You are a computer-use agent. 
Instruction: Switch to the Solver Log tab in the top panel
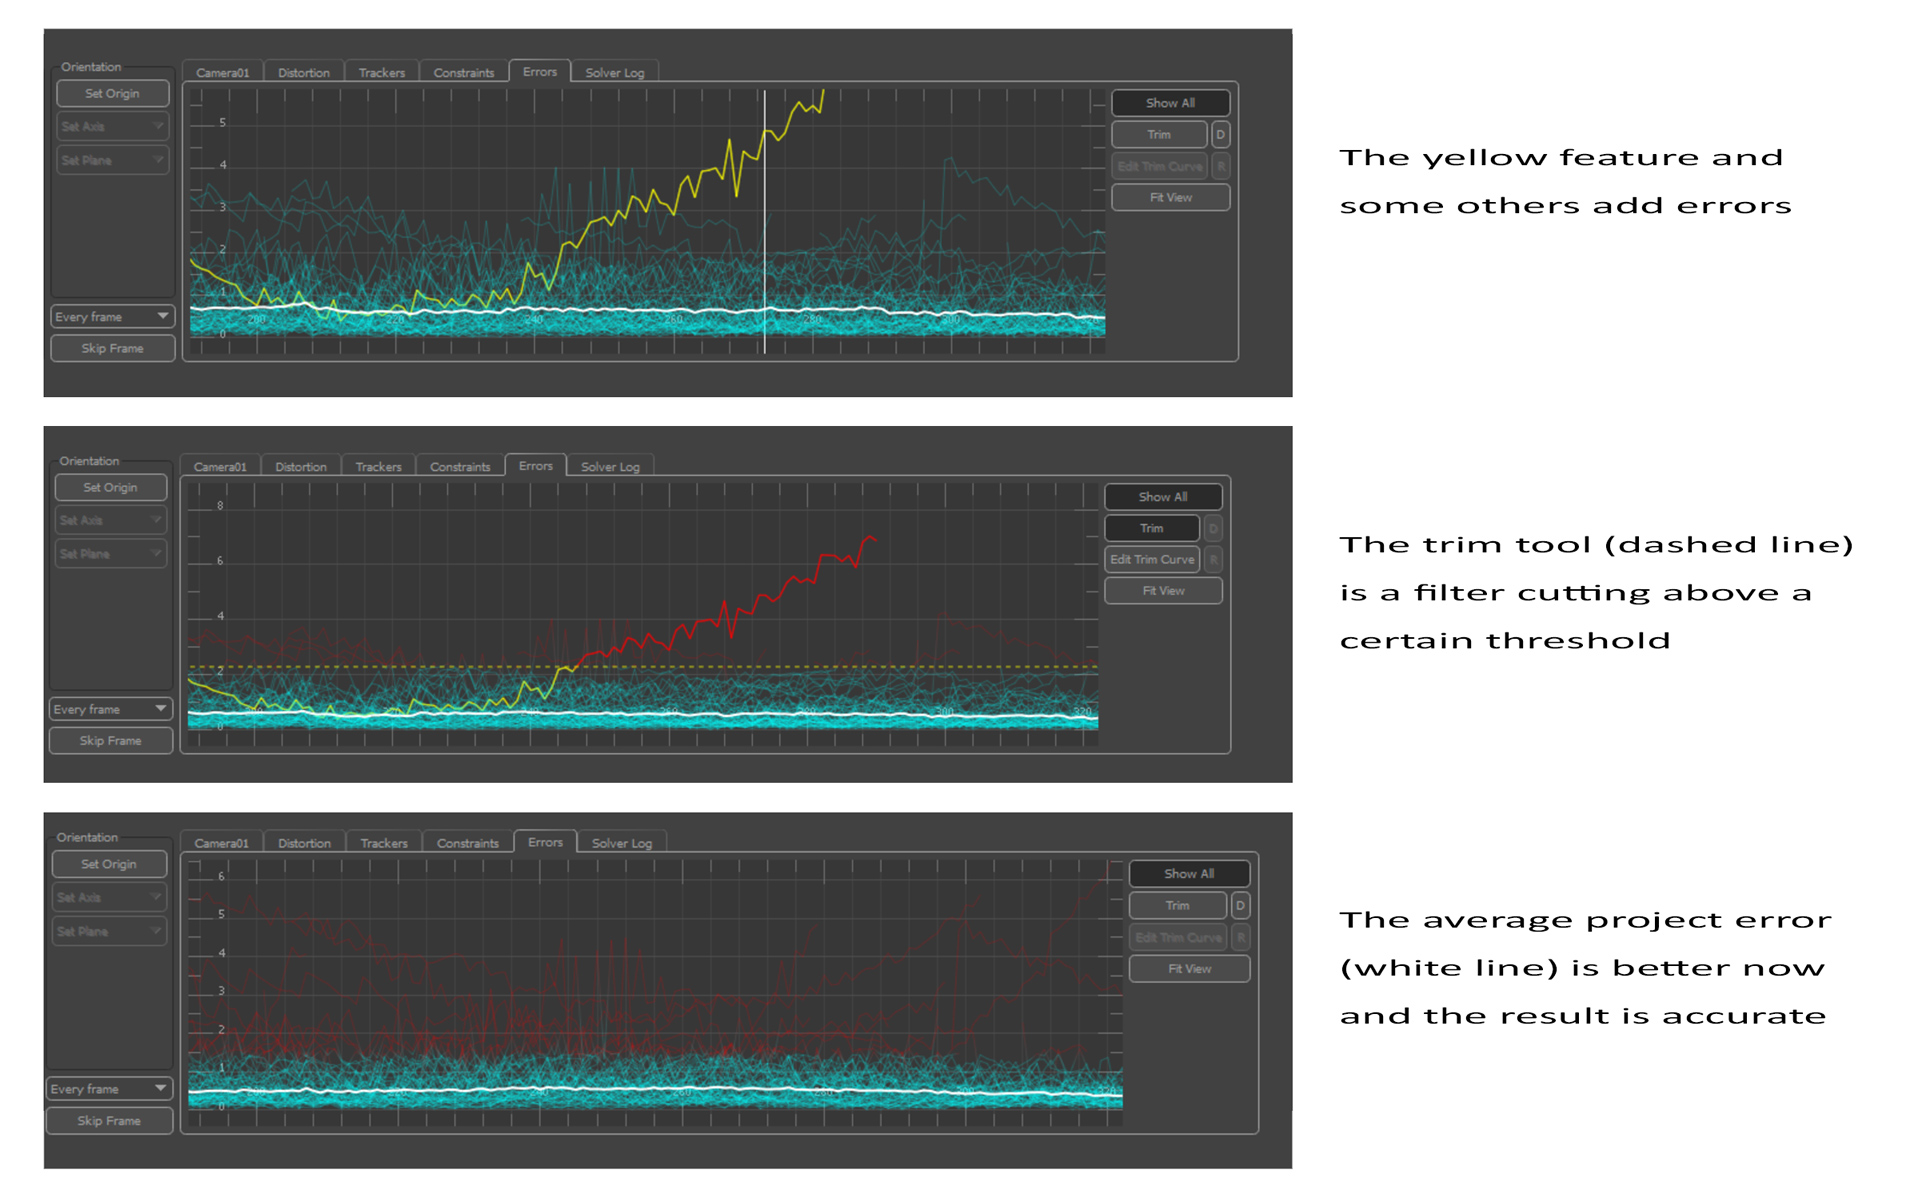point(614,73)
